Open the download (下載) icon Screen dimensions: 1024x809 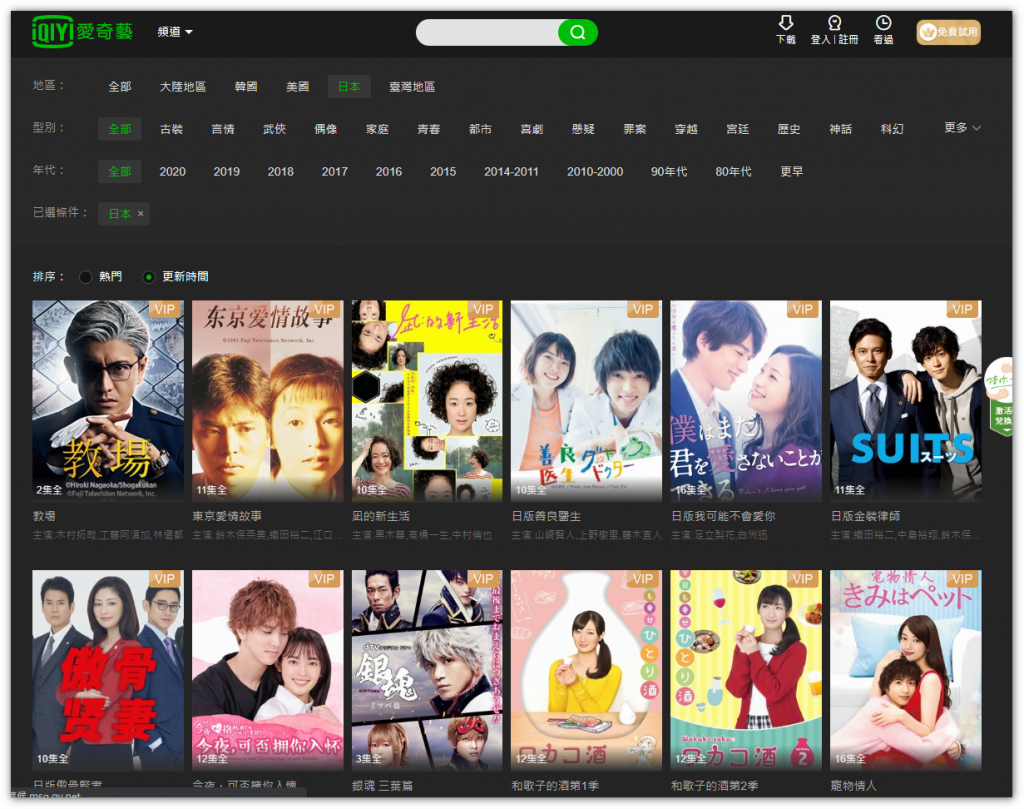pyautogui.click(x=786, y=30)
